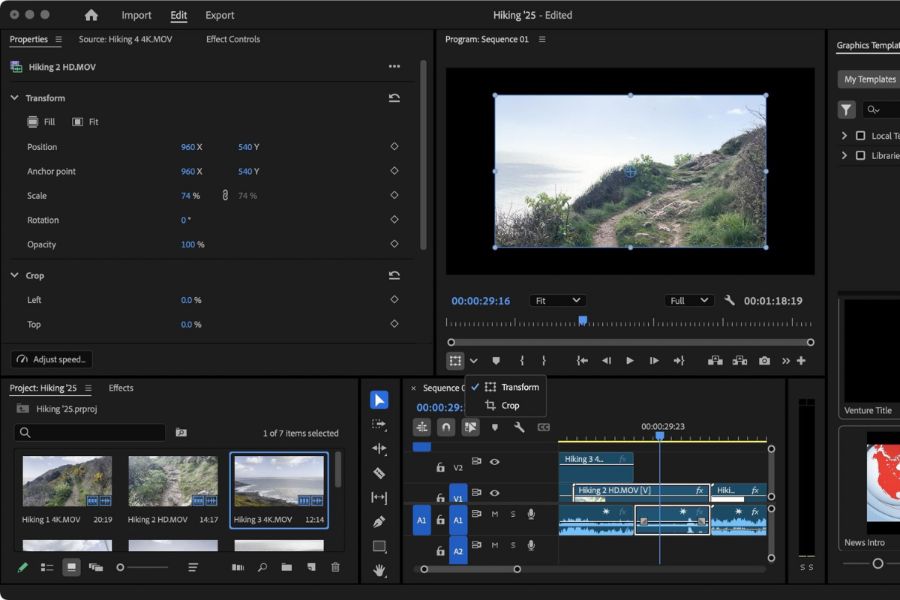Toggle Scale constrain proportions link
The image size is (900, 600).
tap(225, 195)
